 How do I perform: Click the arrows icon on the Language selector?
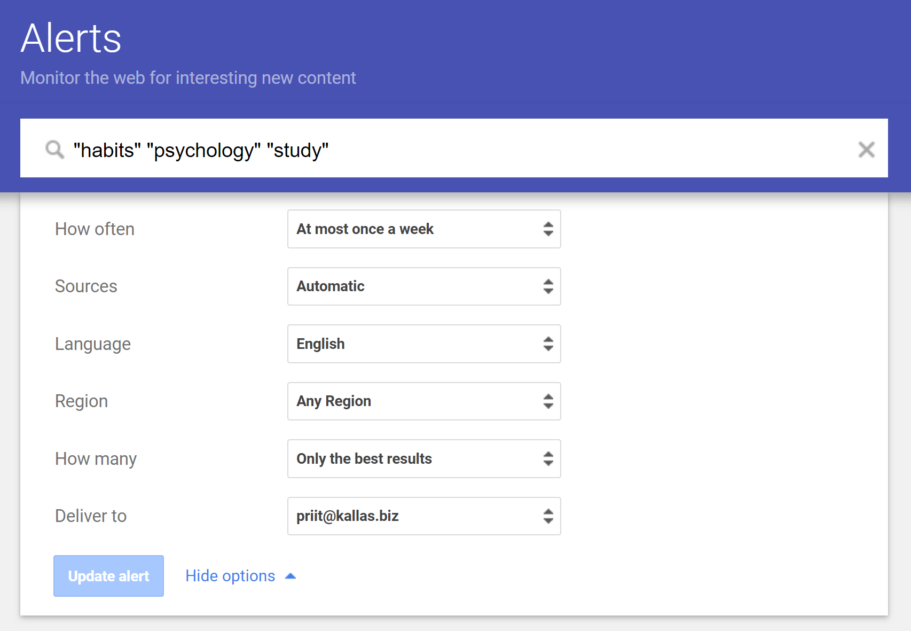coord(548,343)
